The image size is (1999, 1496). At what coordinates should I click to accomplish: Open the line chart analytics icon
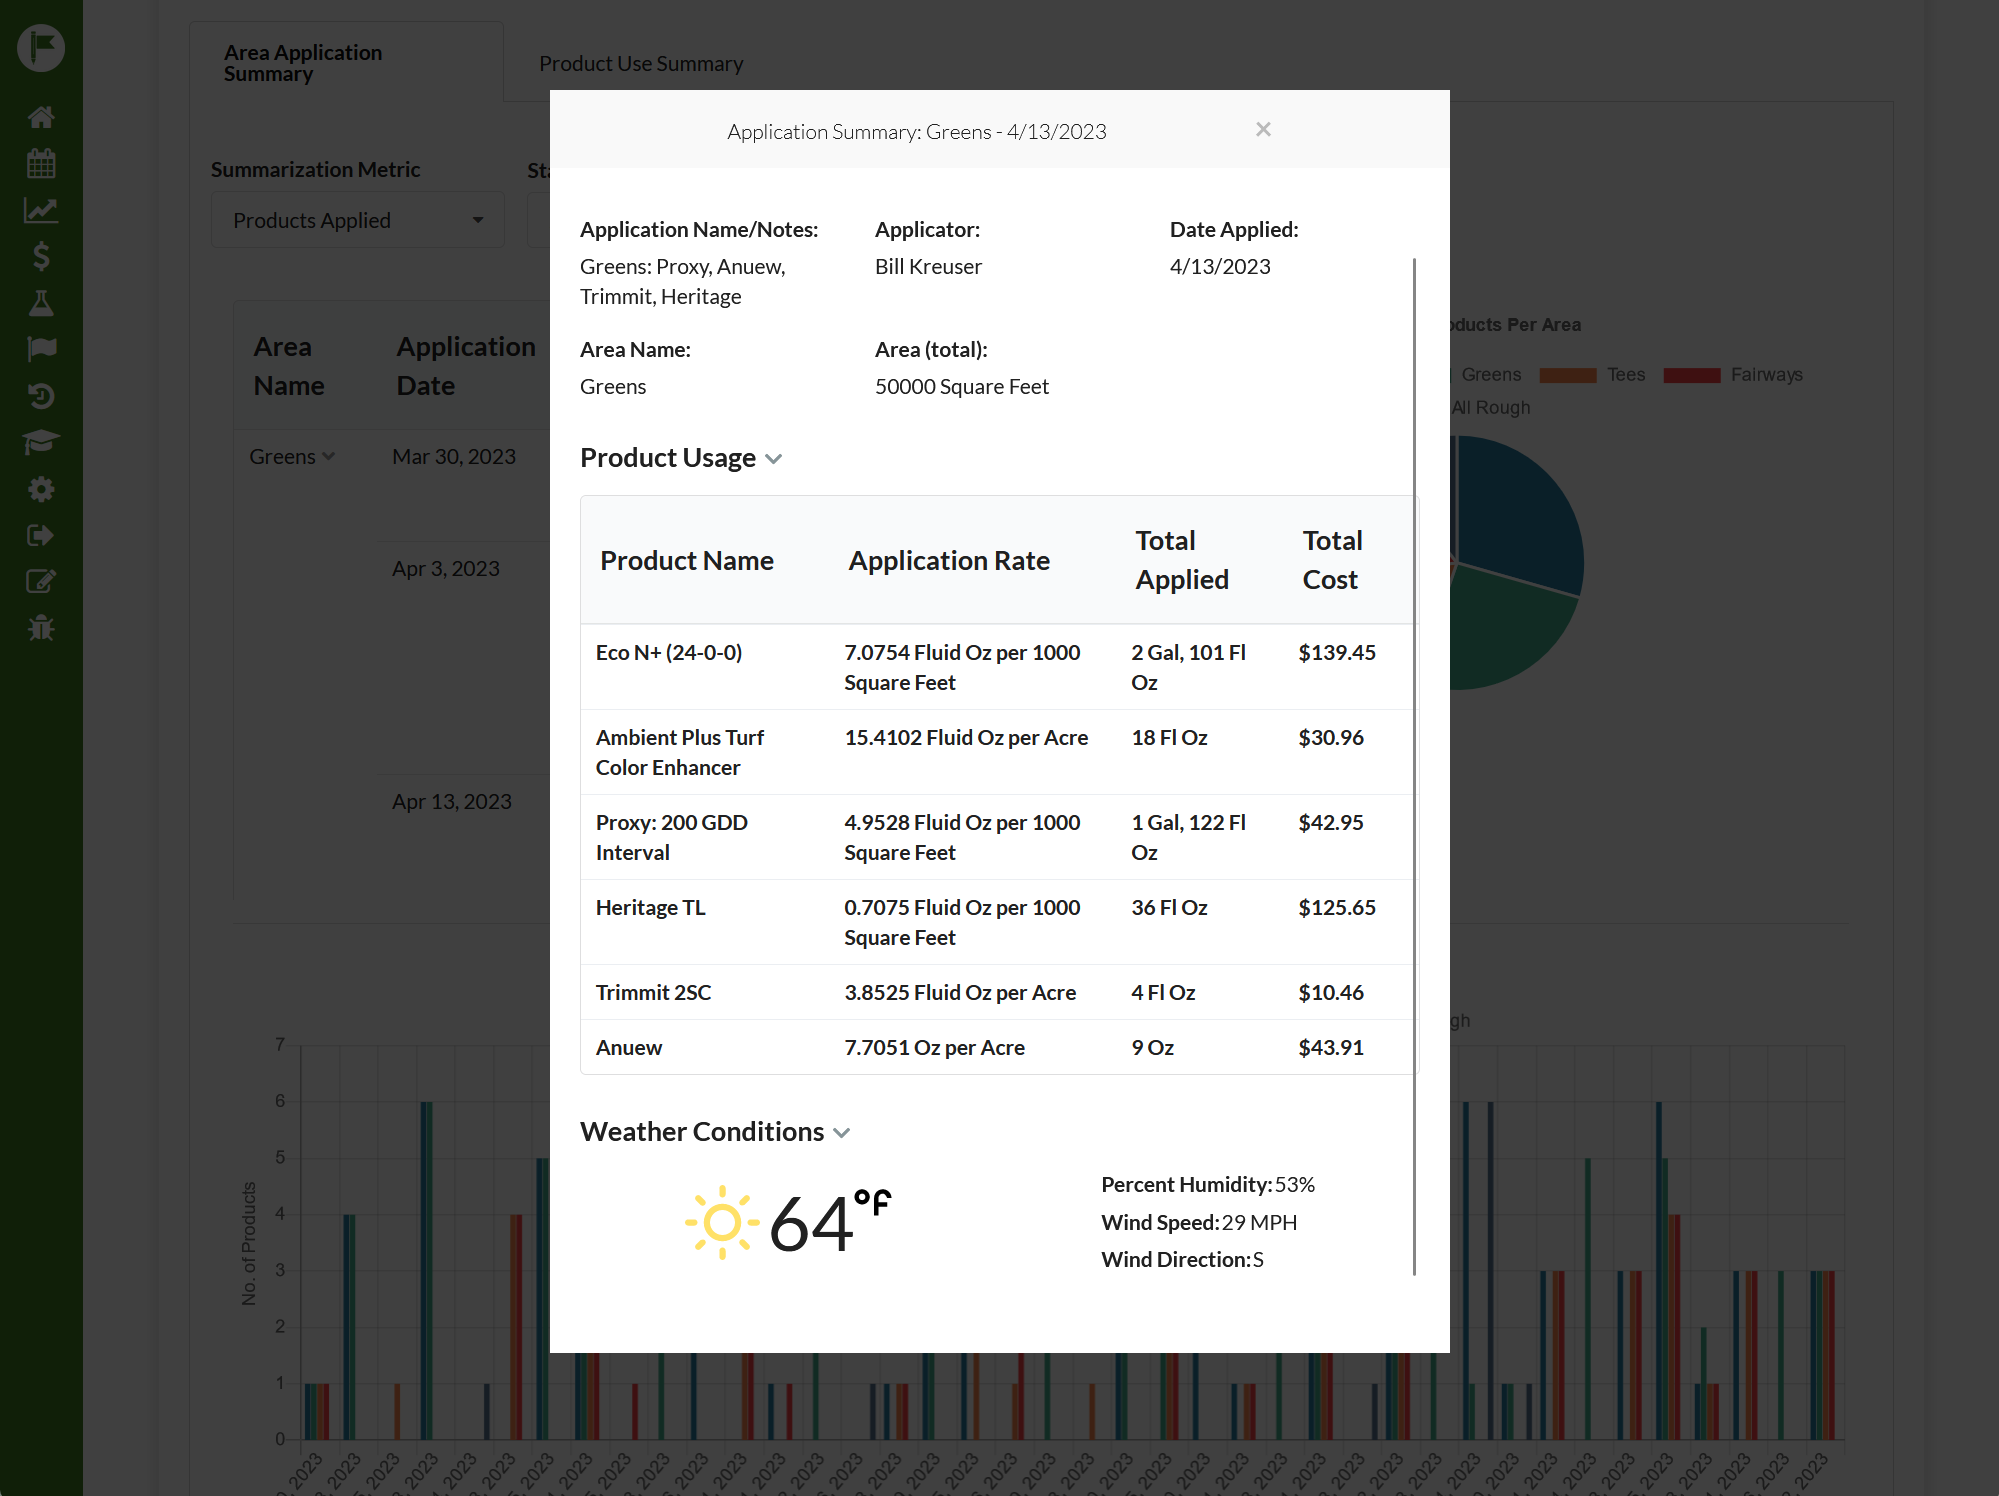(41, 210)
